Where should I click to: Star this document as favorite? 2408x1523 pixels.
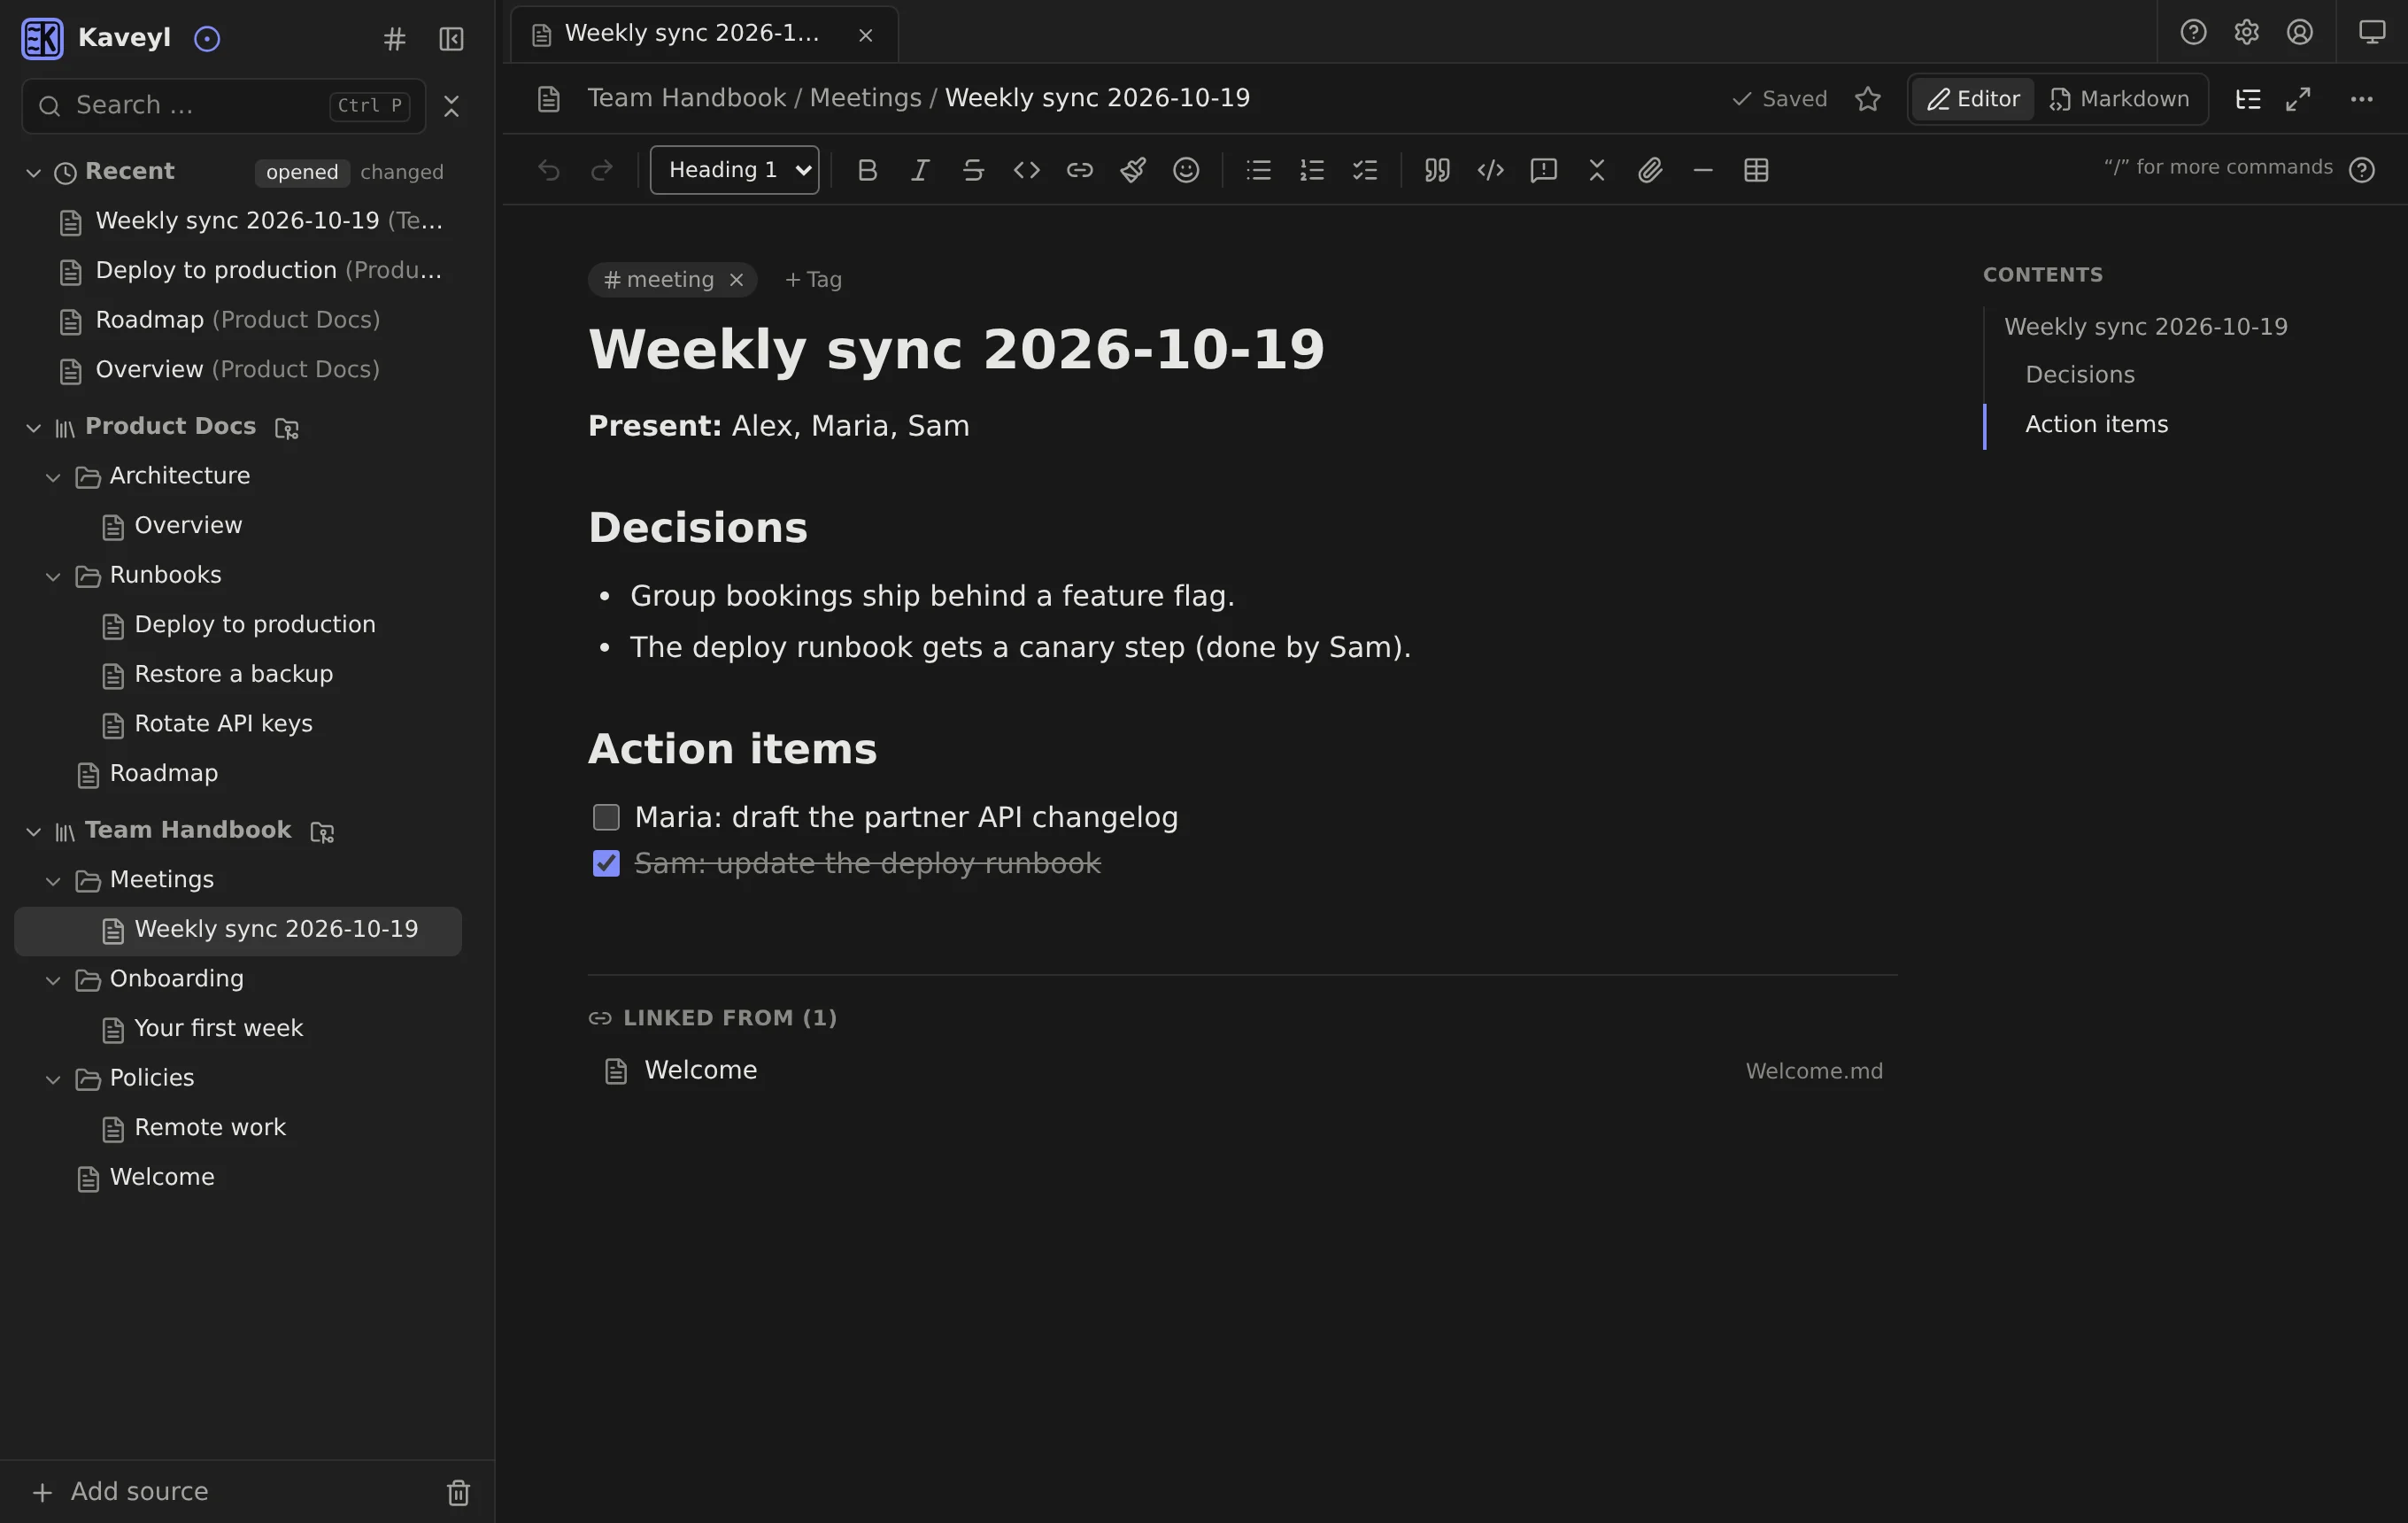pos(1868,99)
